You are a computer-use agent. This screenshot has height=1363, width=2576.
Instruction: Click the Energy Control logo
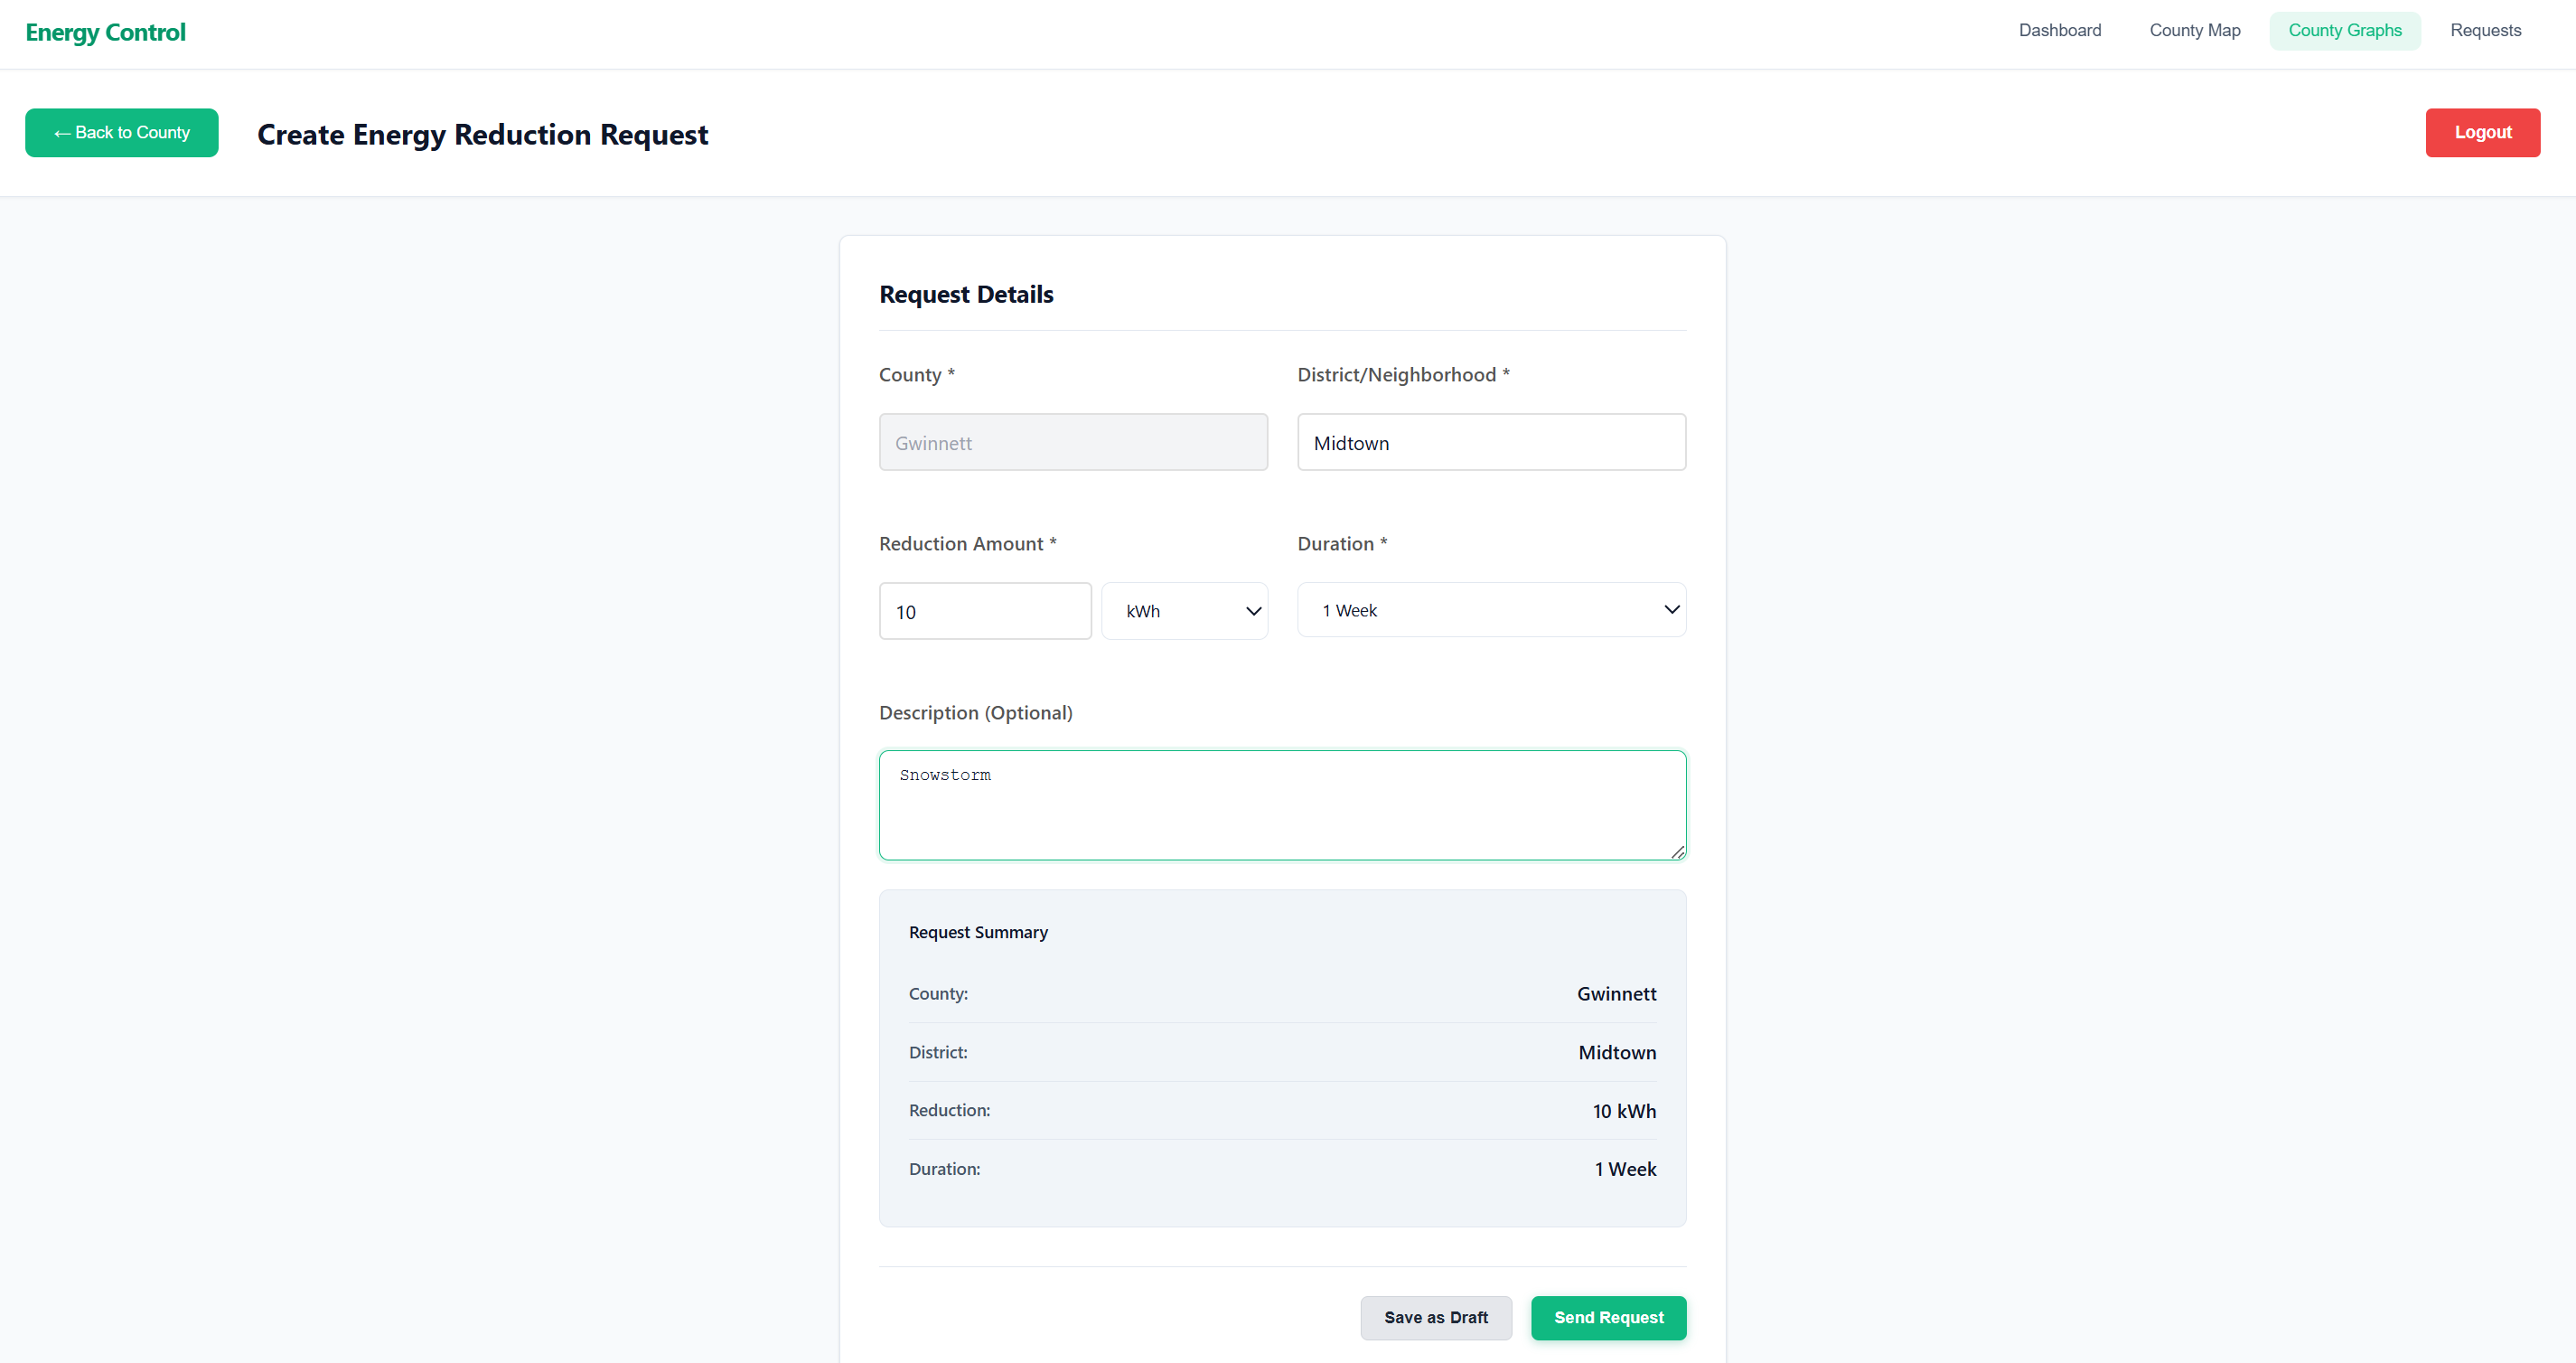point(105,32)
